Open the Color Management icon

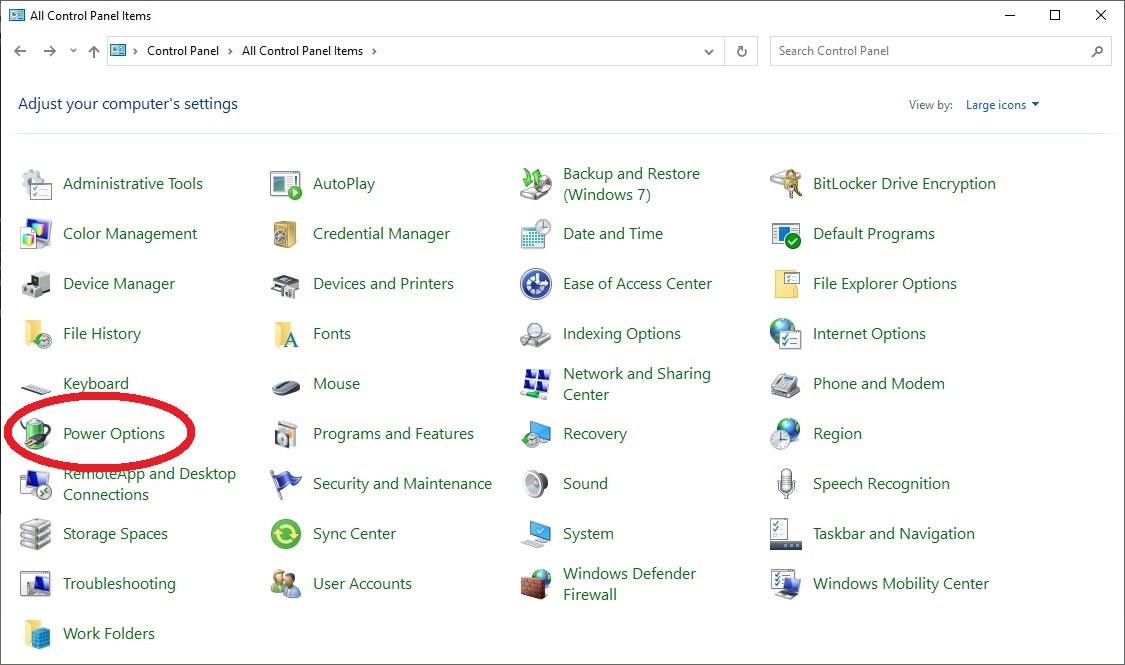[36, 235]
